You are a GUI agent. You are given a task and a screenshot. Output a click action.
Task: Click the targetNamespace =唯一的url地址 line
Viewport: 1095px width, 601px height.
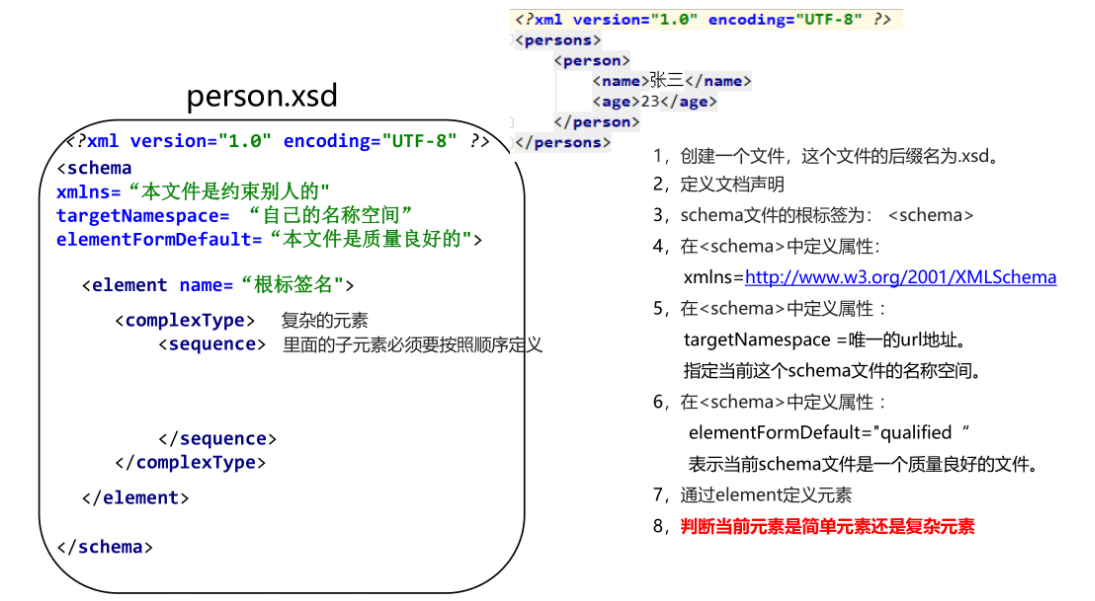(x=825, y=340)
